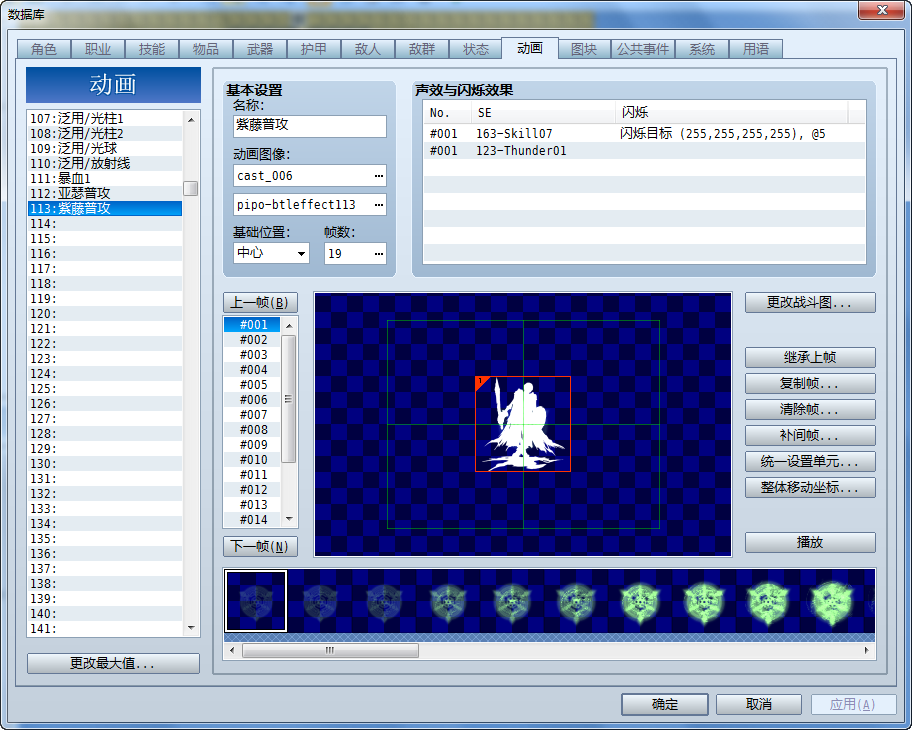Select the brightest green cell at the strip's right end
The width and height of the screenshot is (912, 730).
(x=832, y=601)
